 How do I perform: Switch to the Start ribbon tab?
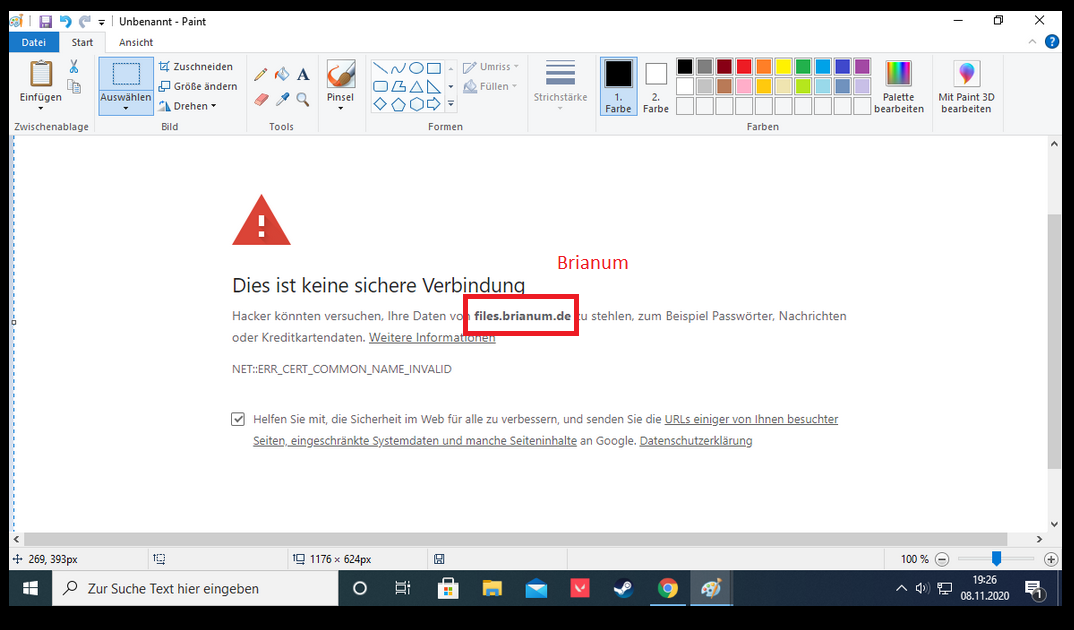[82, 42]
